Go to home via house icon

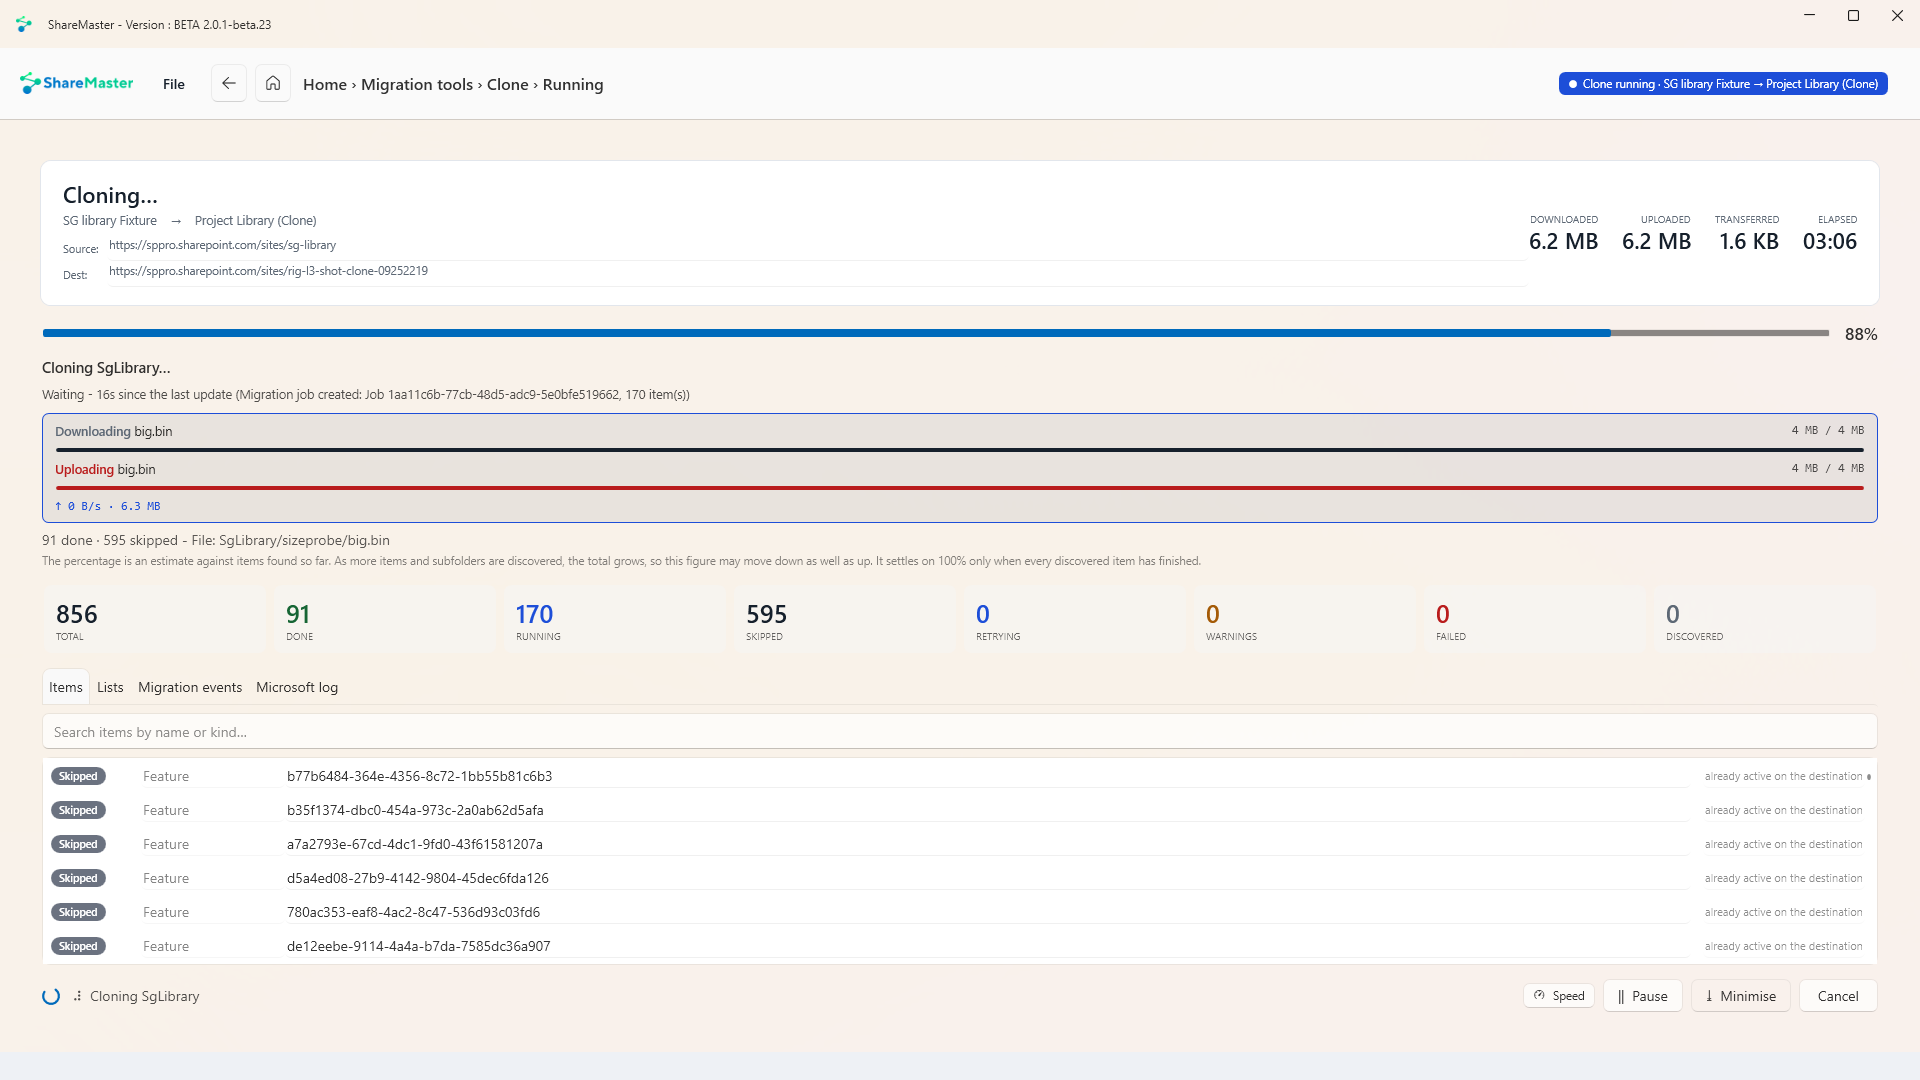273,84
